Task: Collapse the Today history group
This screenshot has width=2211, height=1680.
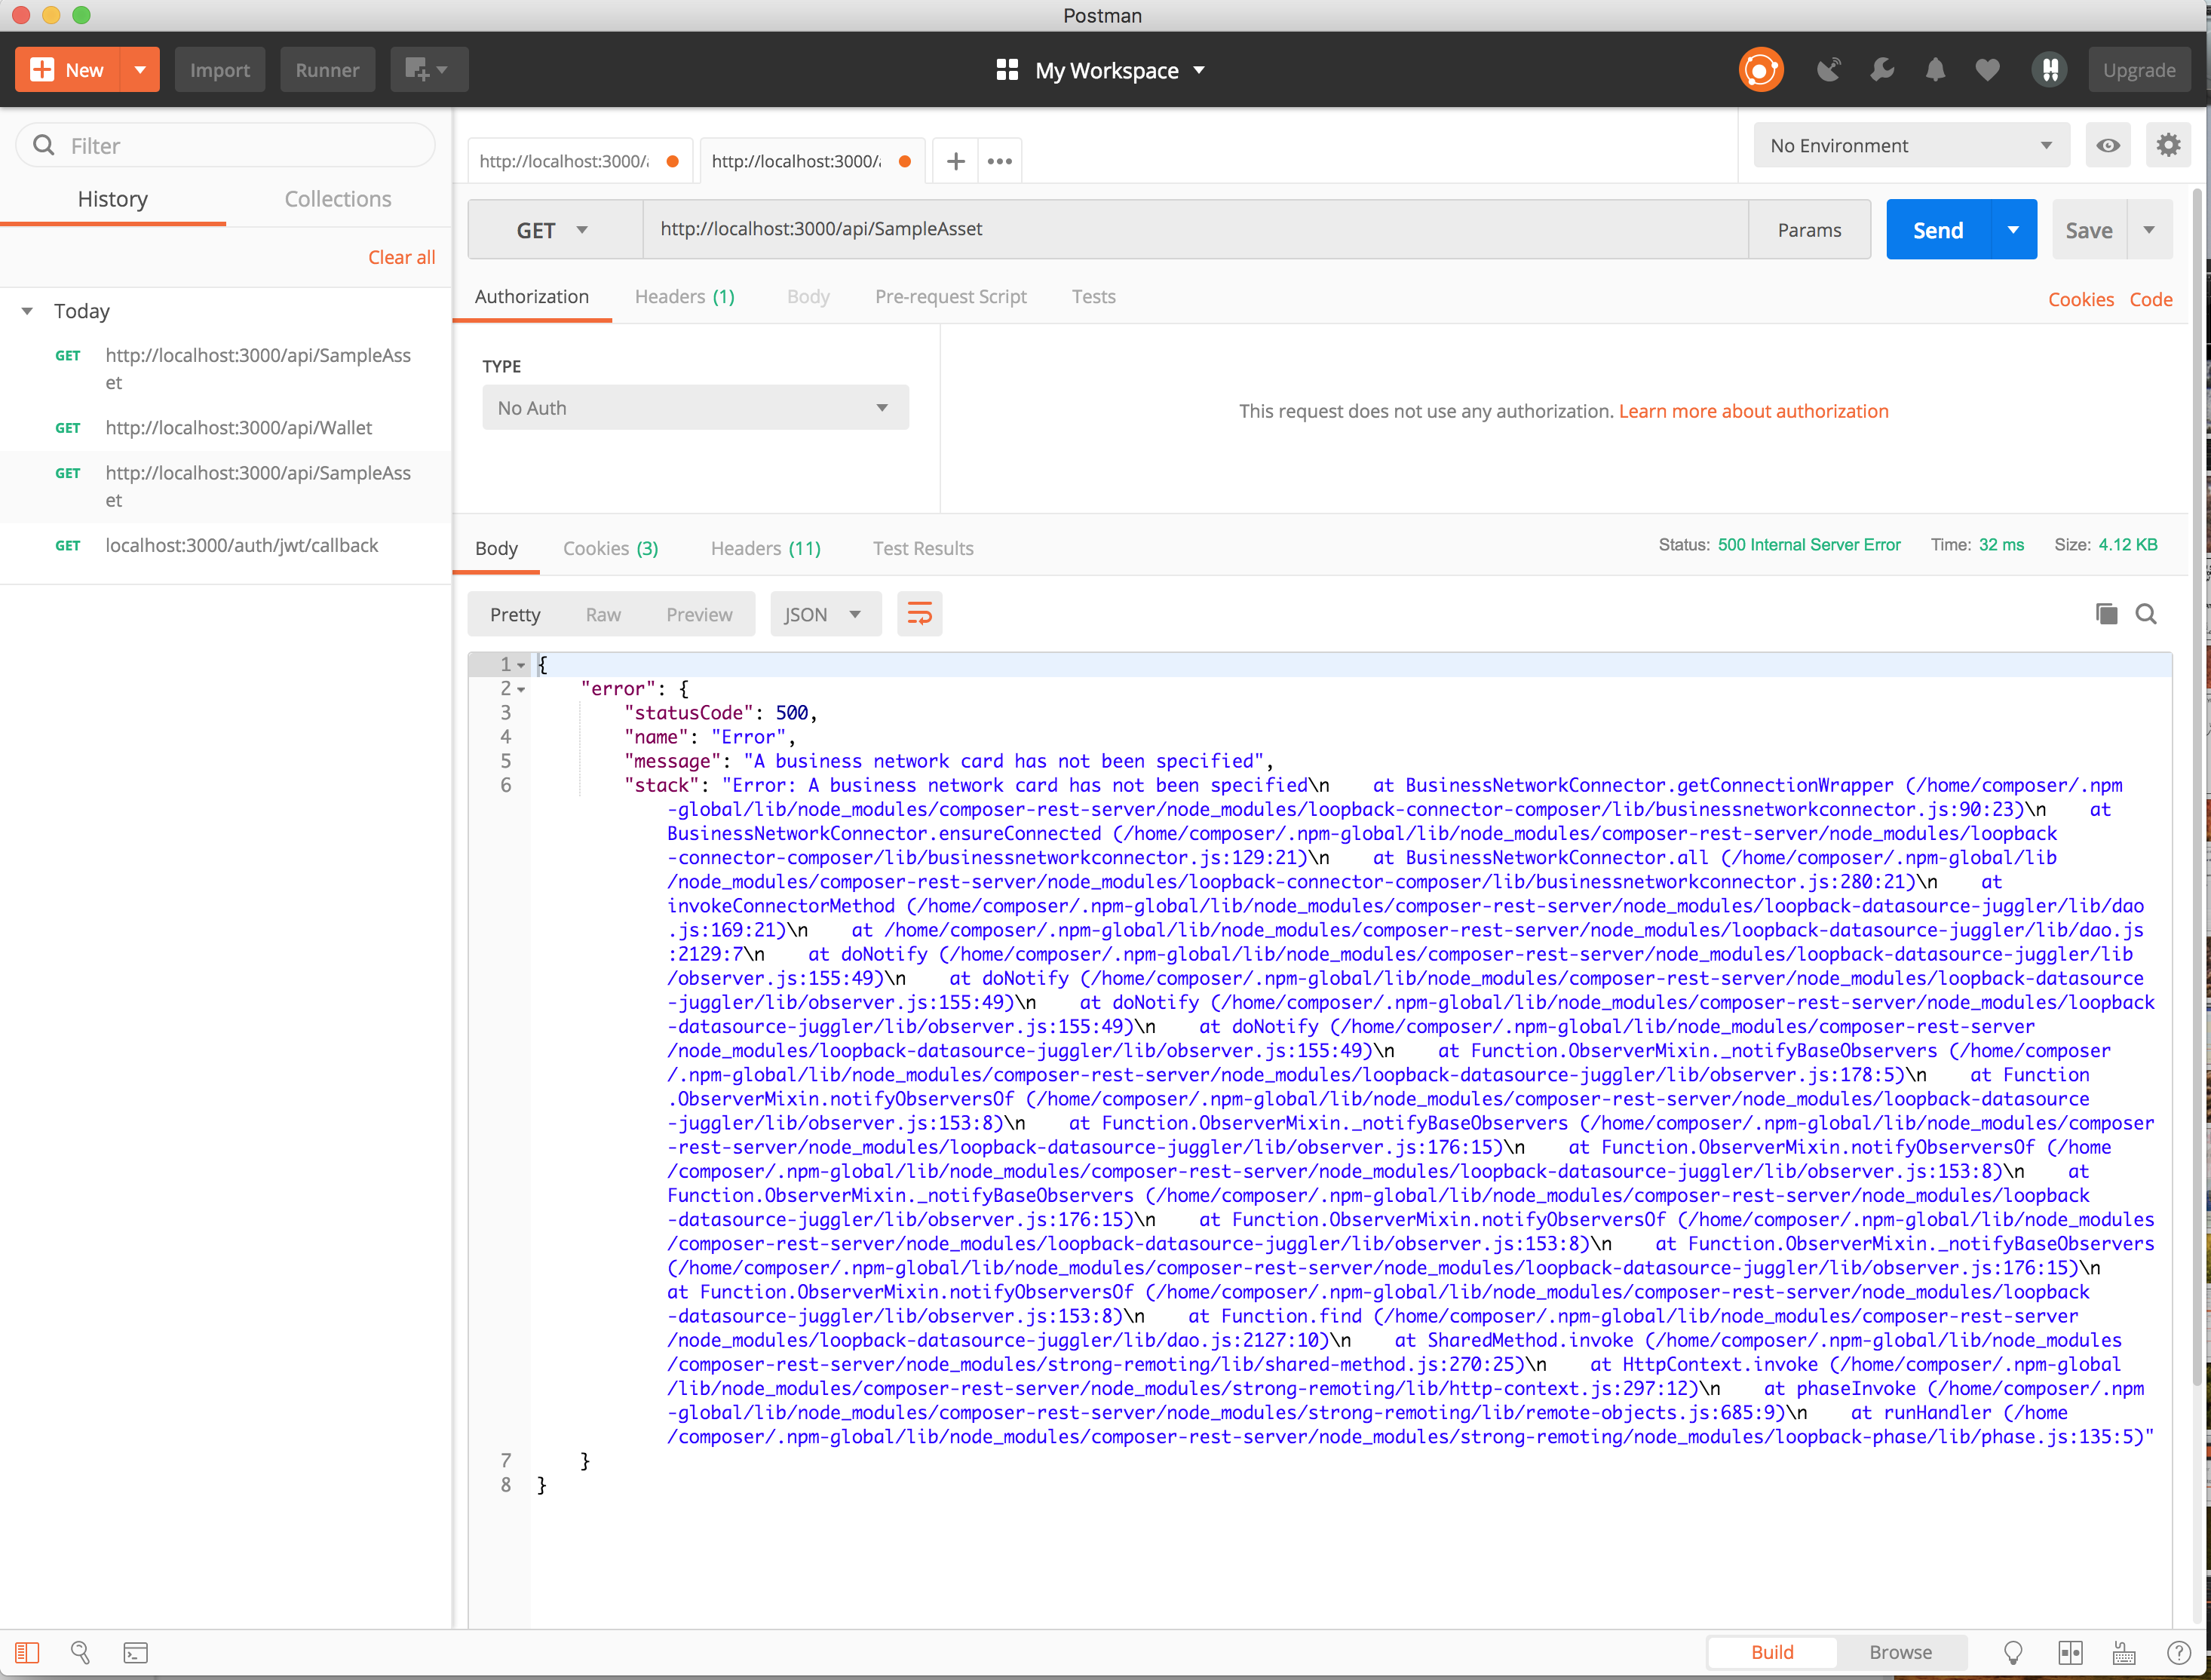Action: tap(28, 311)
